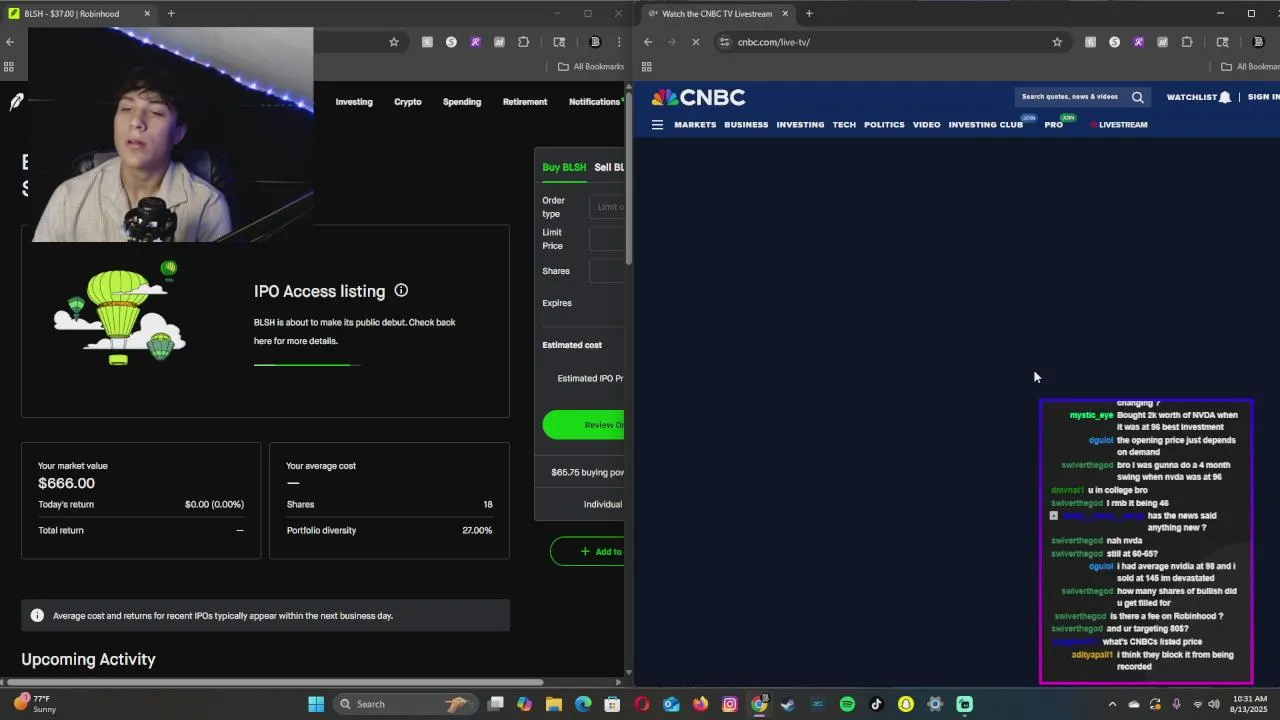Image resolution: width=1280 pixels, height=720 pixels.
Task: Open extensions puzzle icon in CNBC window
Action: [1187, 42]
